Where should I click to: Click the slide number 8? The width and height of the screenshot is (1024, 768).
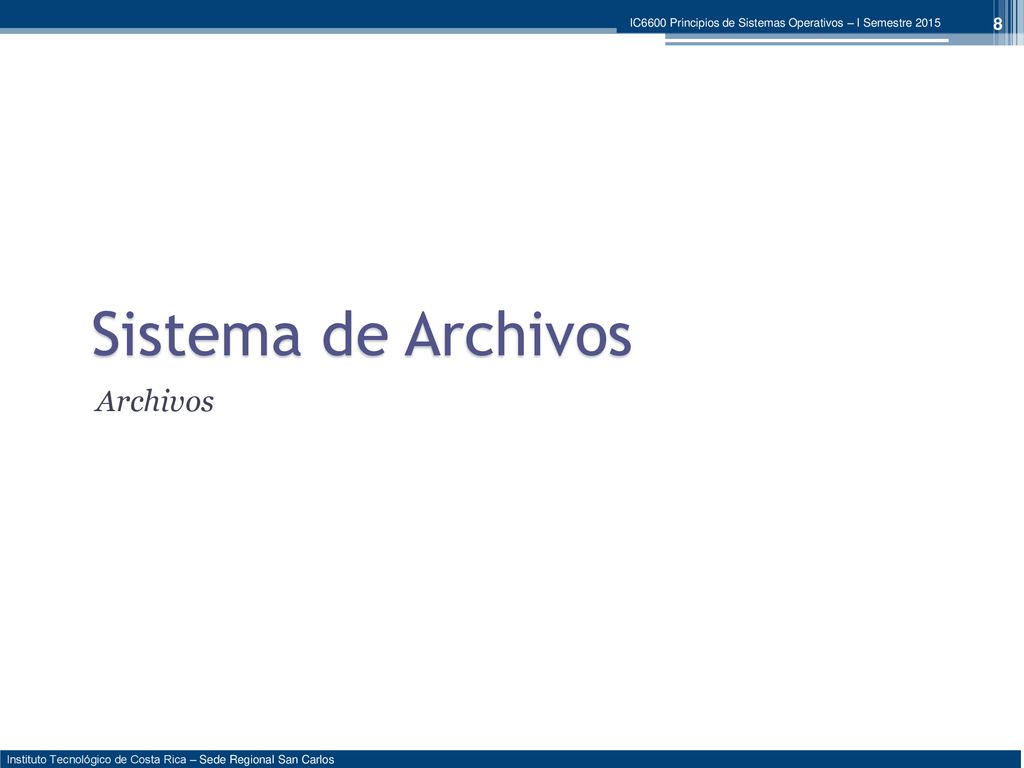pyautogui.click(x=997, y=24)
